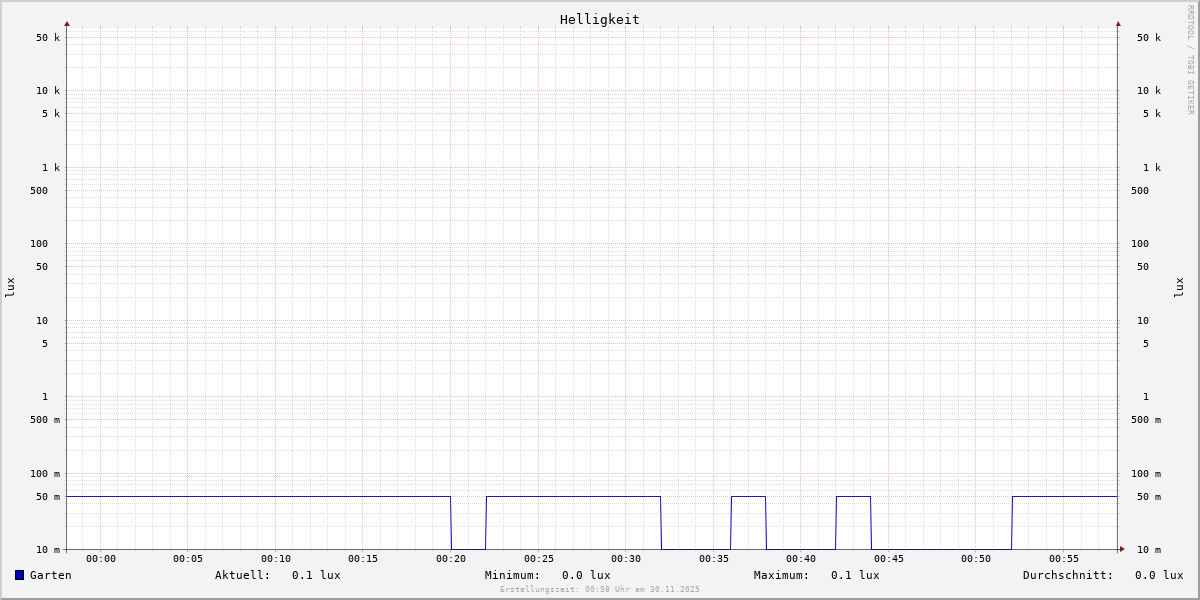Click the Garten legend label
Screen dimensions: 1200x600
pyautogui.click(x=51, y=575)
